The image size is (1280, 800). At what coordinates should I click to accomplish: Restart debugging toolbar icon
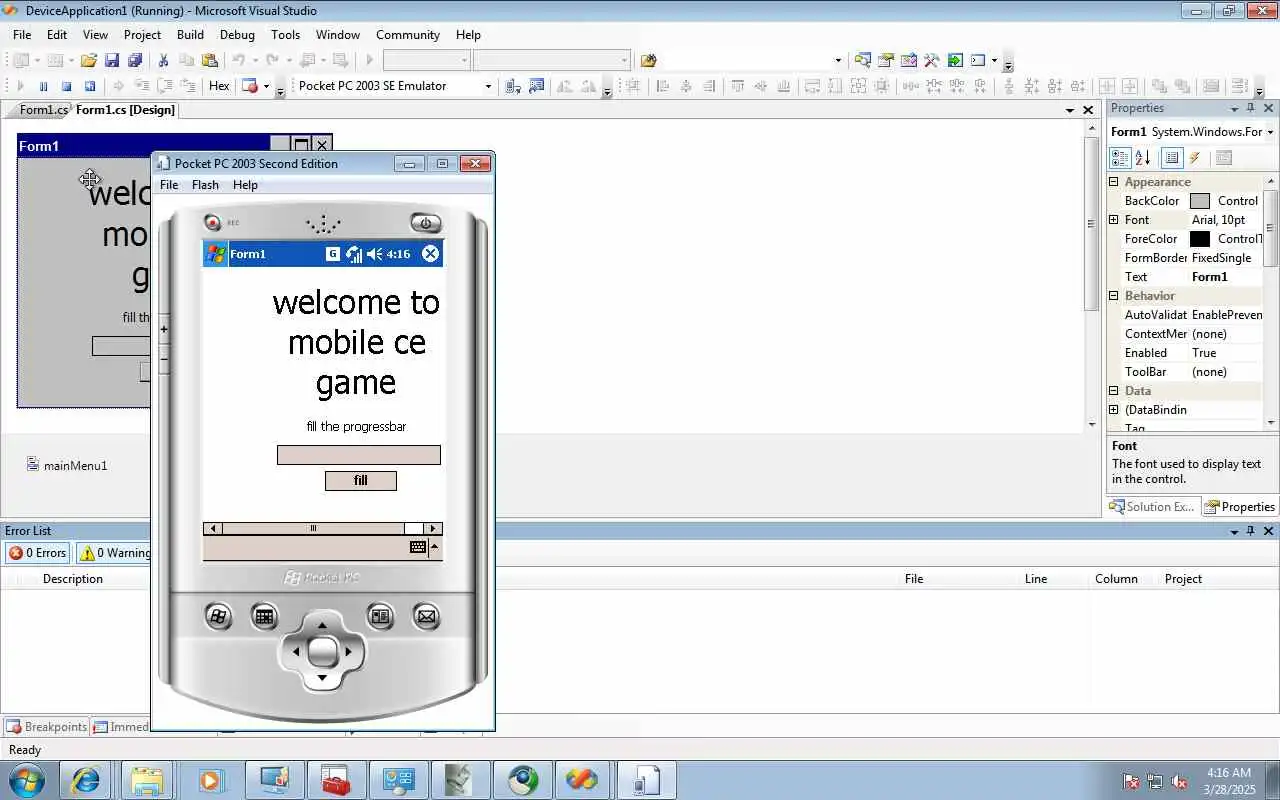(89, 86)
